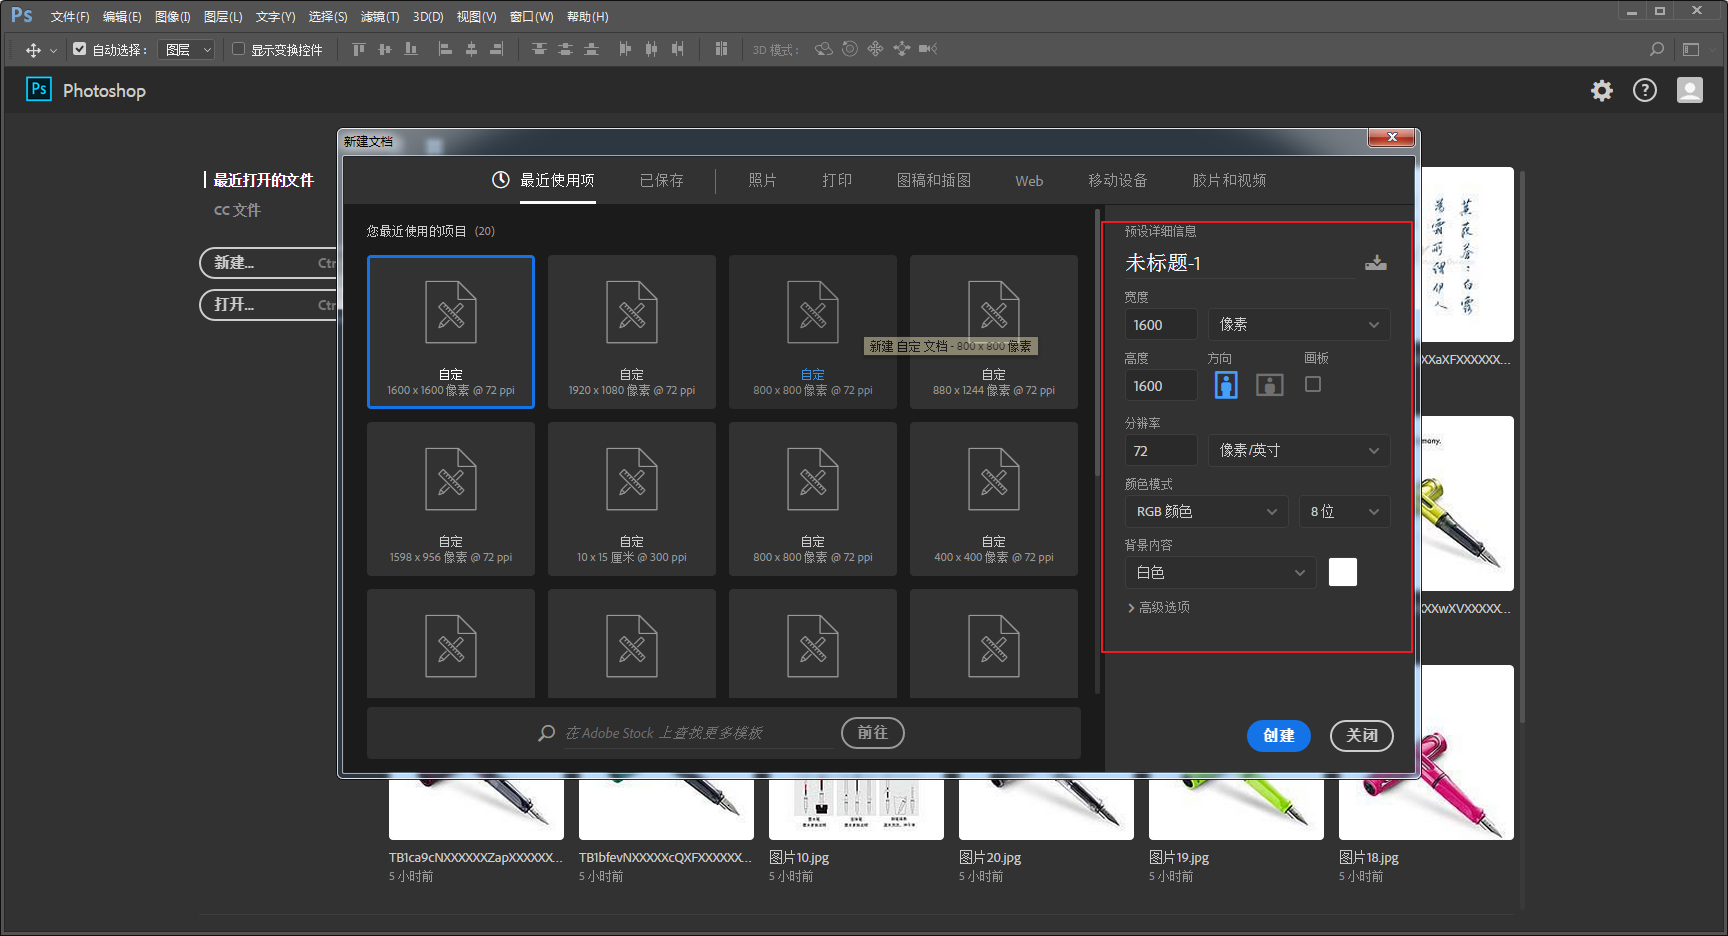Click the align top edges icon
The image size is (1728, 936).
[359, 49]
